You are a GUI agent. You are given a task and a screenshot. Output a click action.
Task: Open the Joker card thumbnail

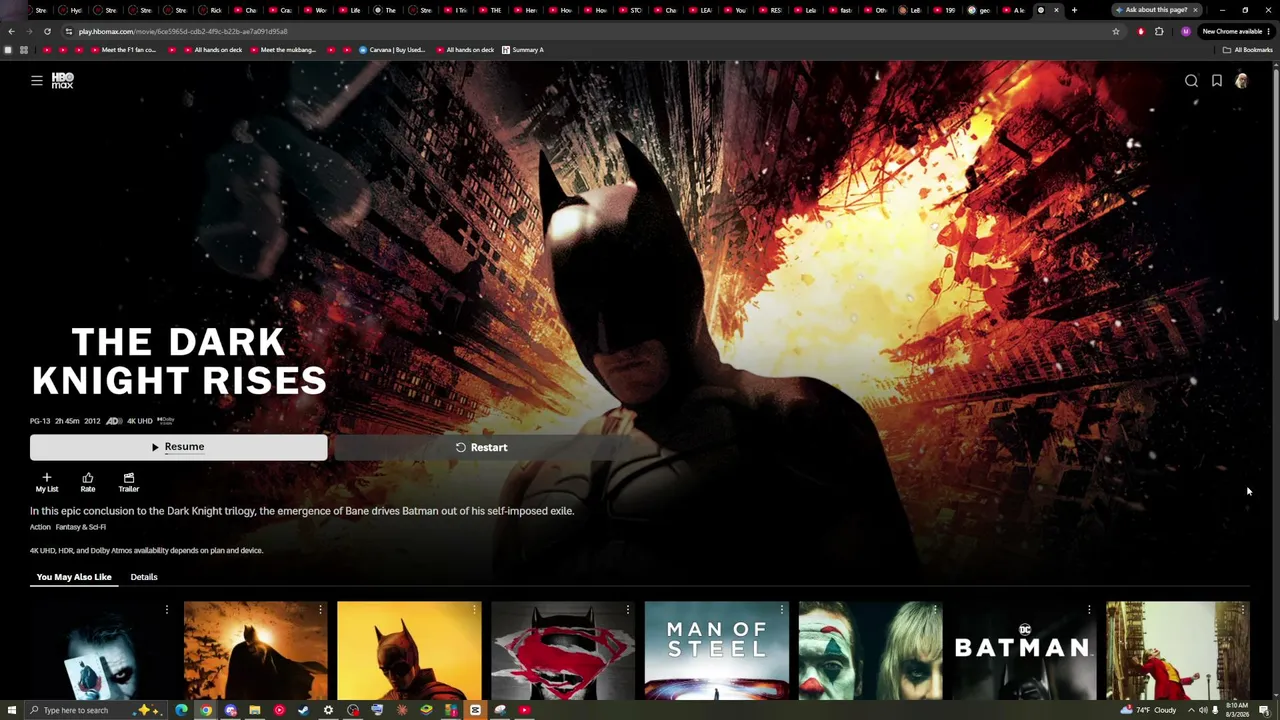pos(101,650)
